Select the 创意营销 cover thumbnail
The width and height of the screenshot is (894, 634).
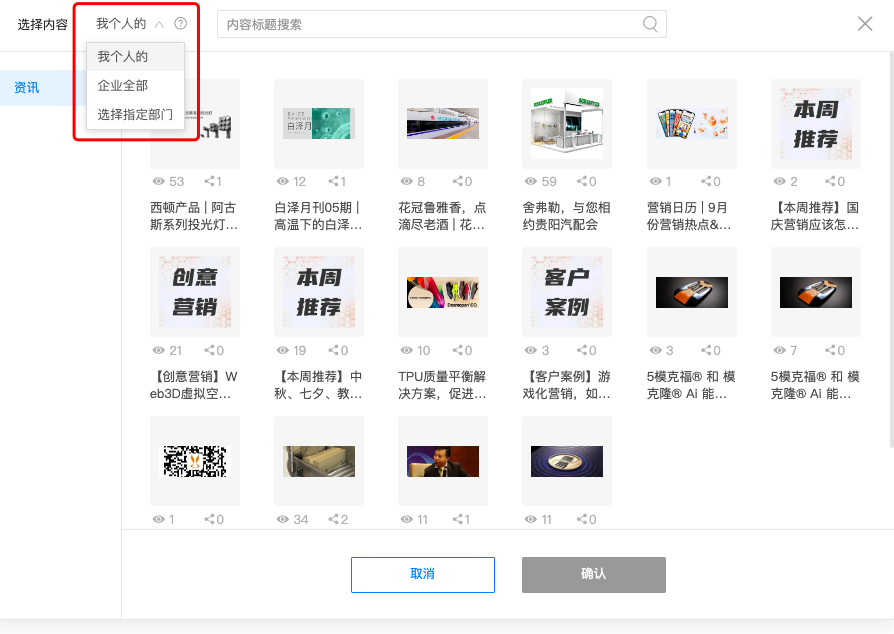point(195,292)
